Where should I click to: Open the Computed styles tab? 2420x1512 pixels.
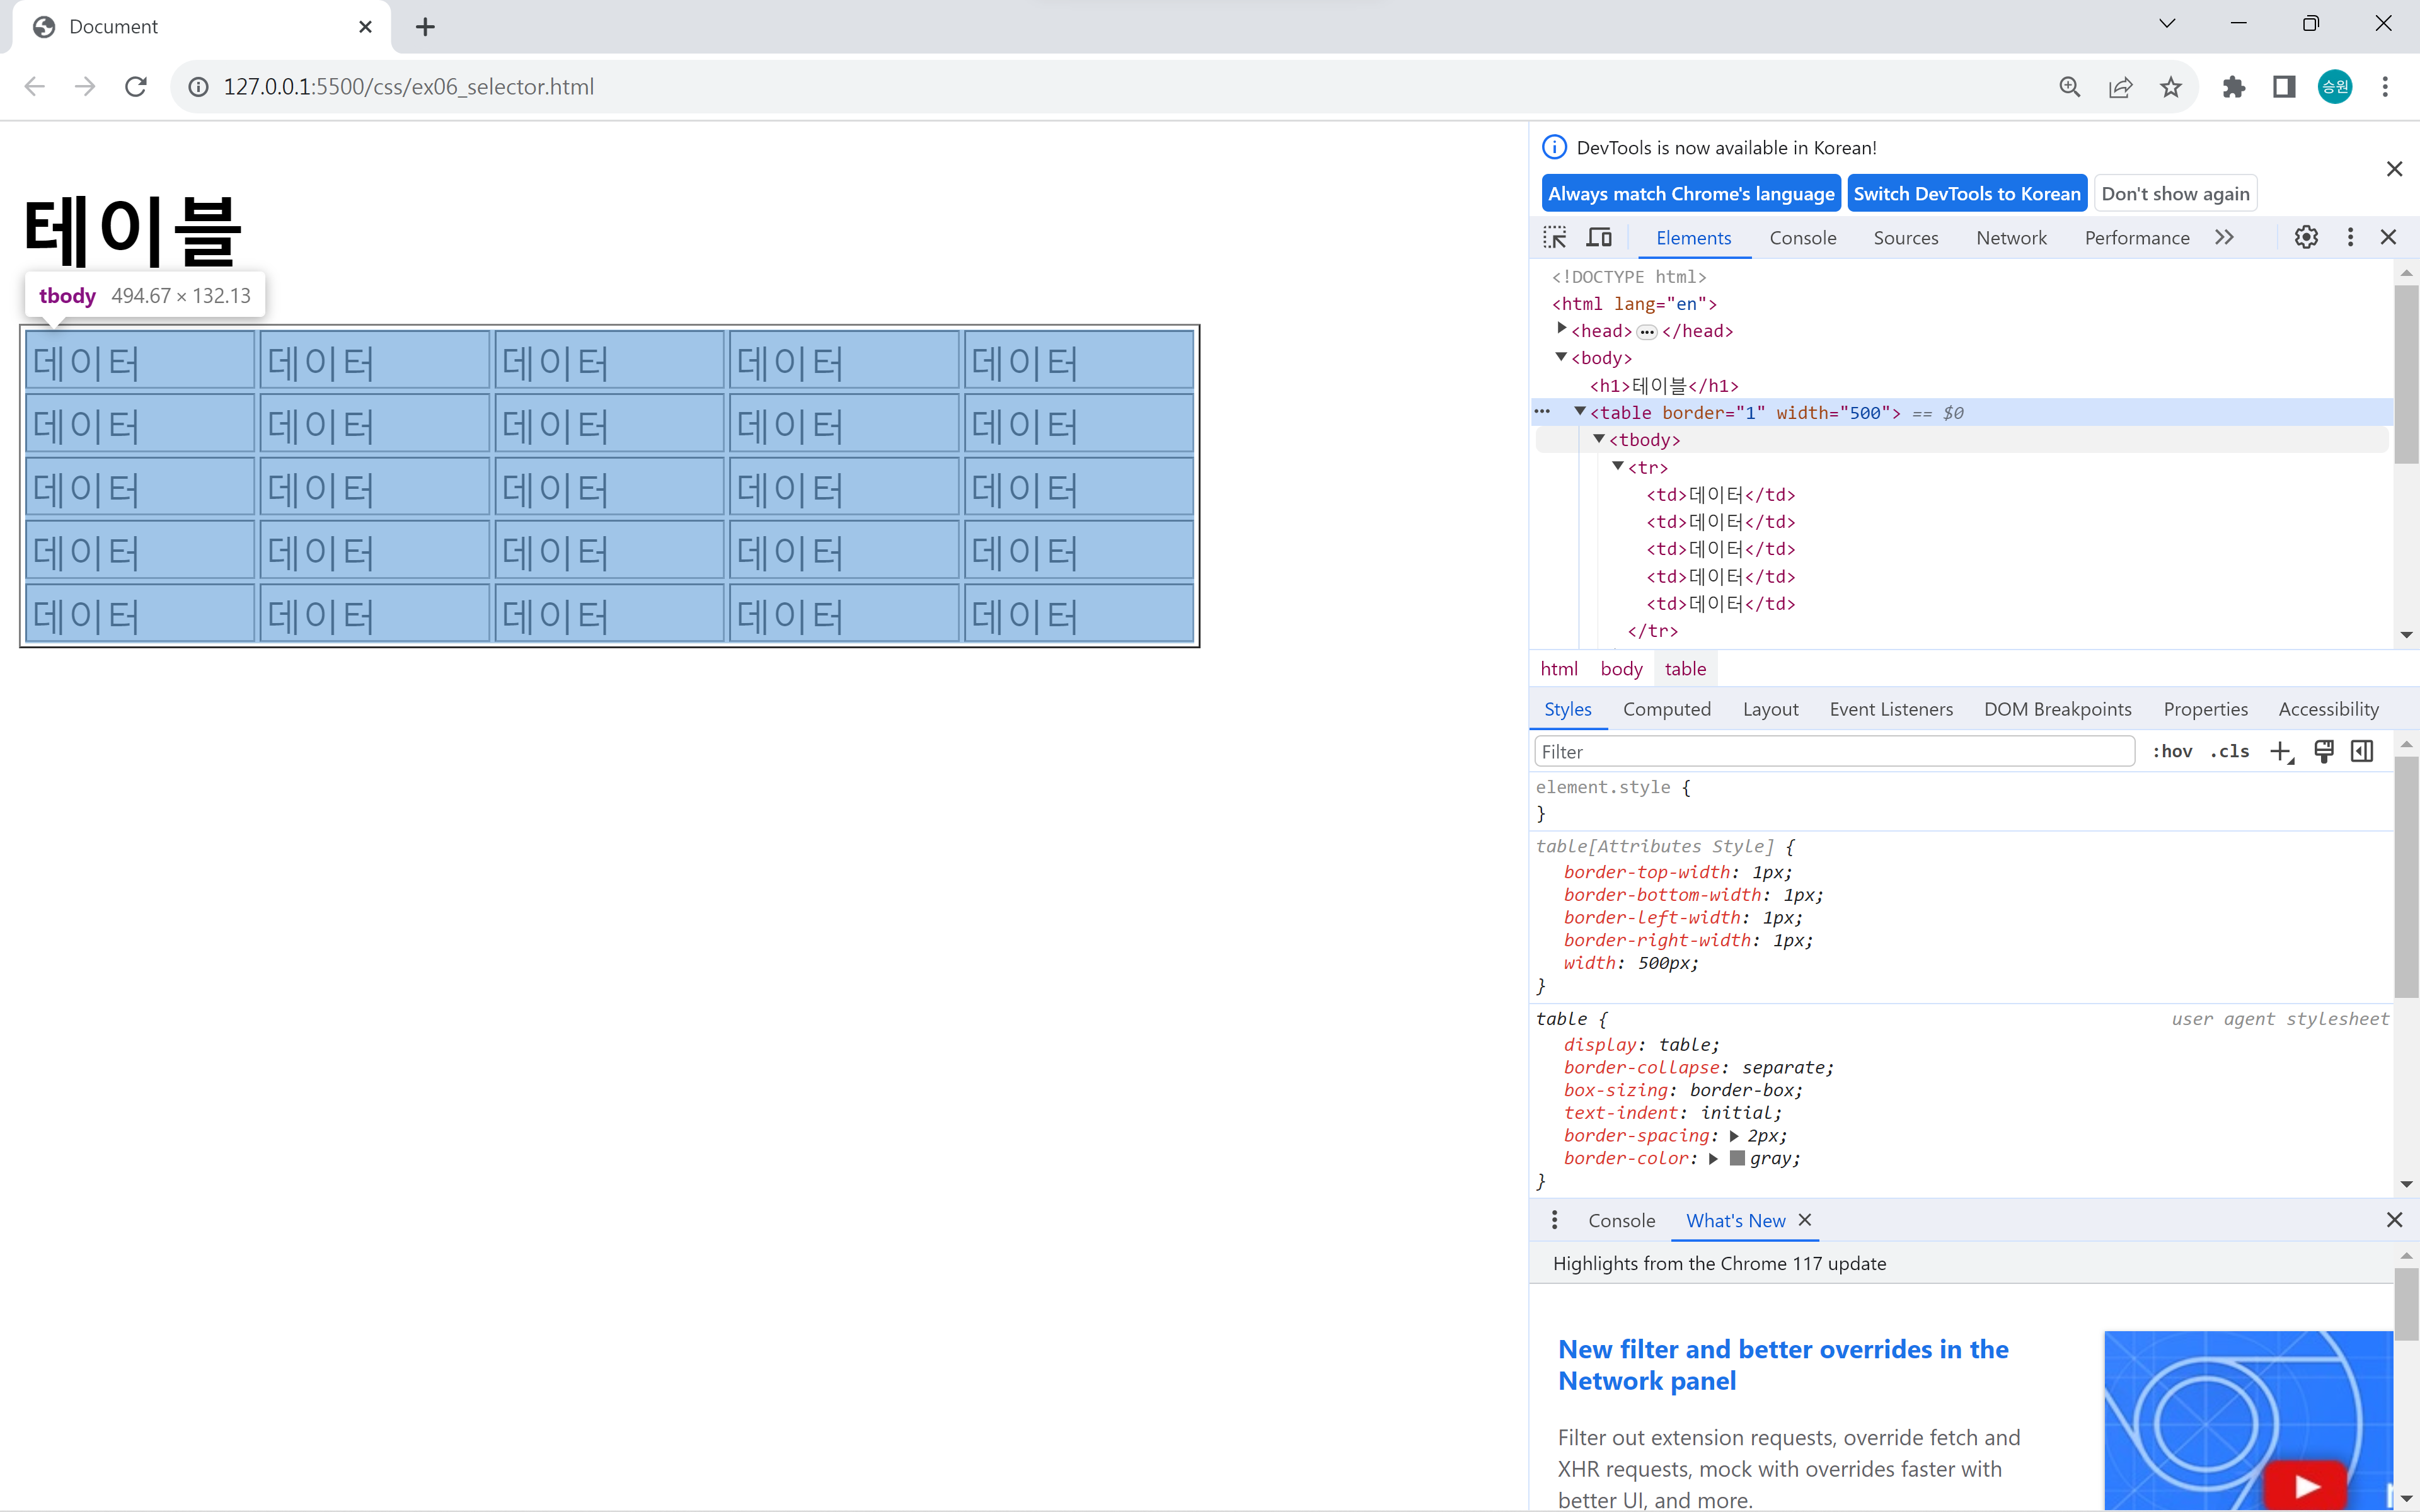pos(1666,709)
